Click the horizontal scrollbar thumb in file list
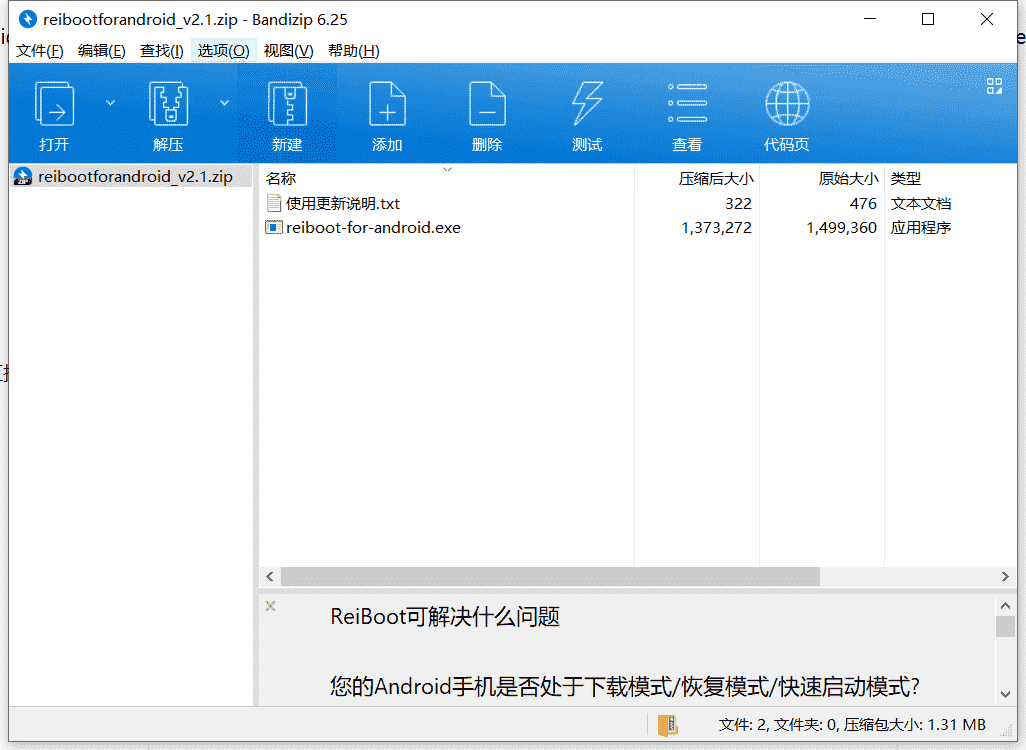Viewport: 1026px width, 750px height. [x=550, y=577]
